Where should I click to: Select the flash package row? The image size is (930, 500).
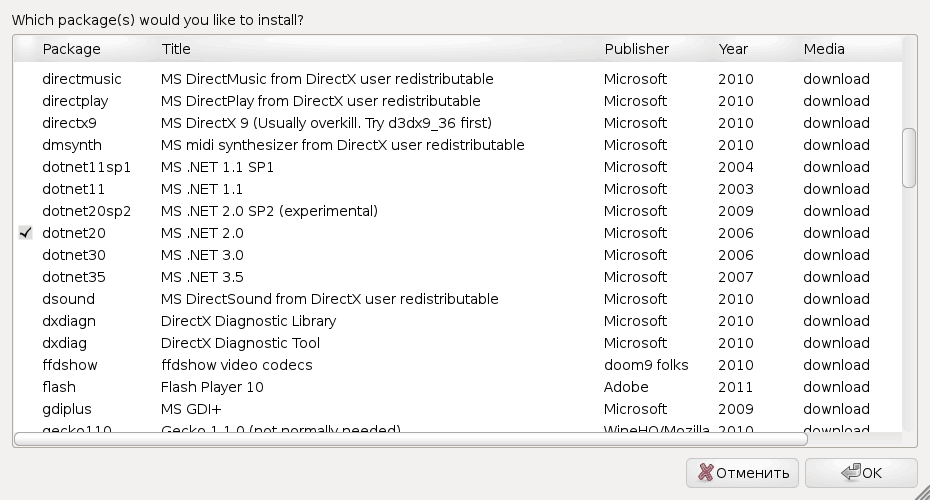(x=457, y=387)
